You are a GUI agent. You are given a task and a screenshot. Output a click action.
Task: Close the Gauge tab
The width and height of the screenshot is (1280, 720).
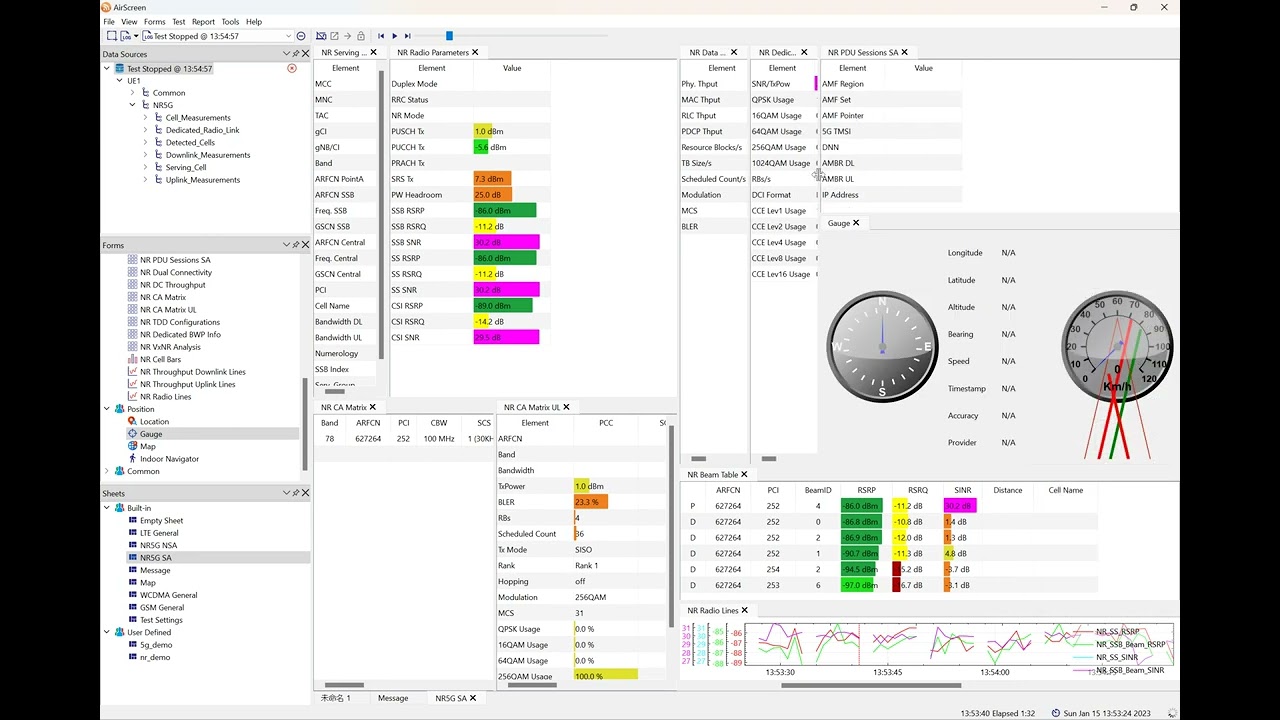[x=856, y=223]
